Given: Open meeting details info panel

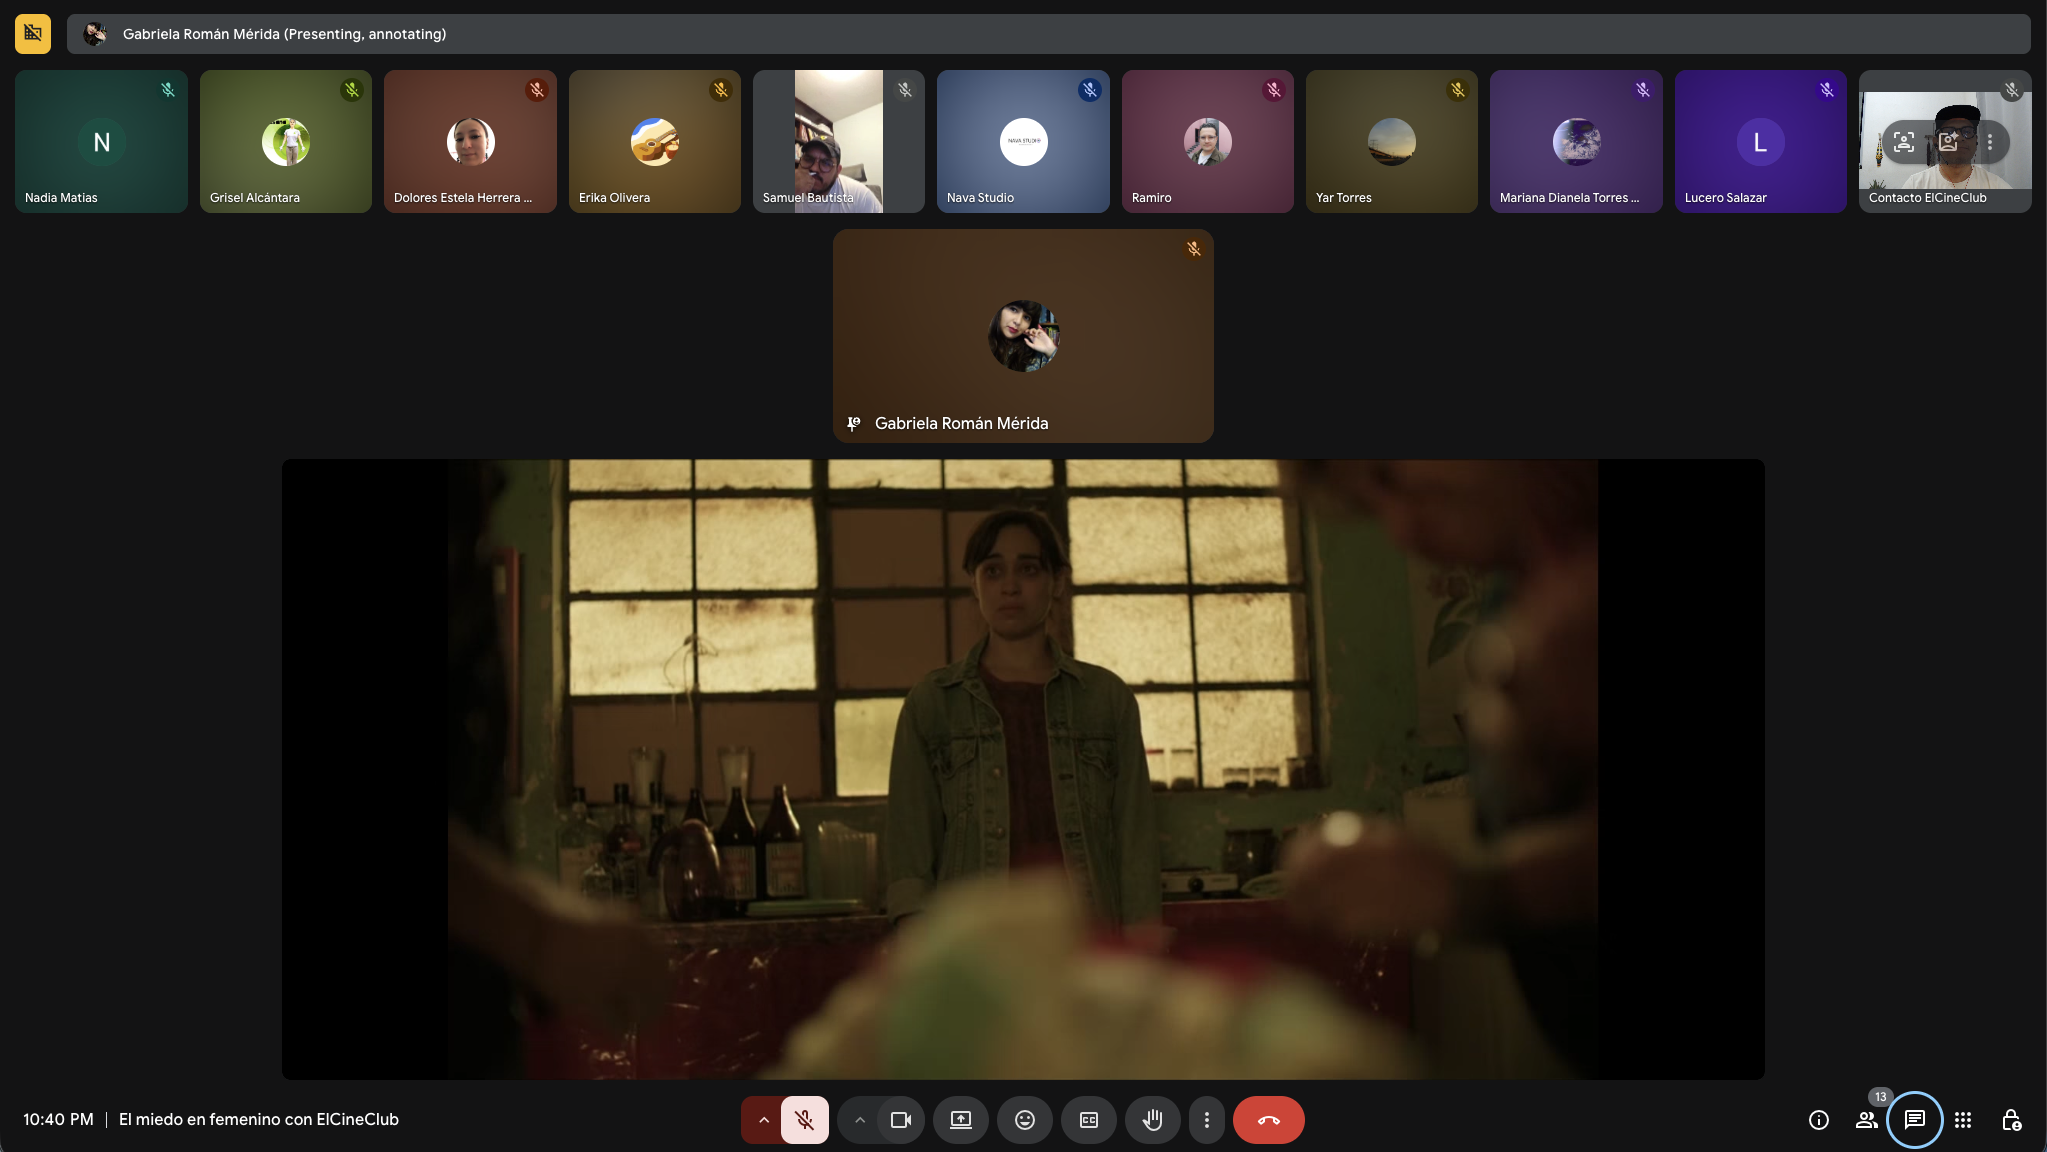Looking at the screenshot, I should click(x=1817, y=1120).
